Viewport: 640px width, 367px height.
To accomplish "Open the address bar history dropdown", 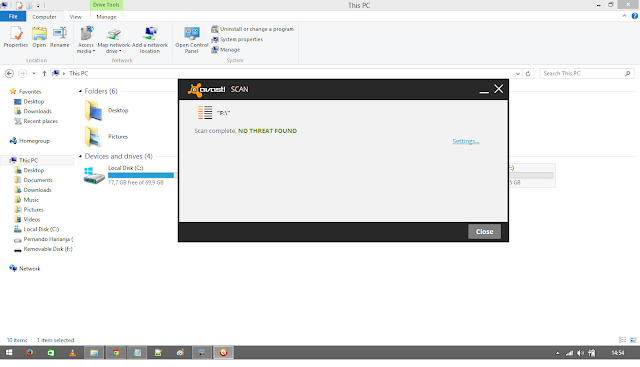I will pos(518,73).
